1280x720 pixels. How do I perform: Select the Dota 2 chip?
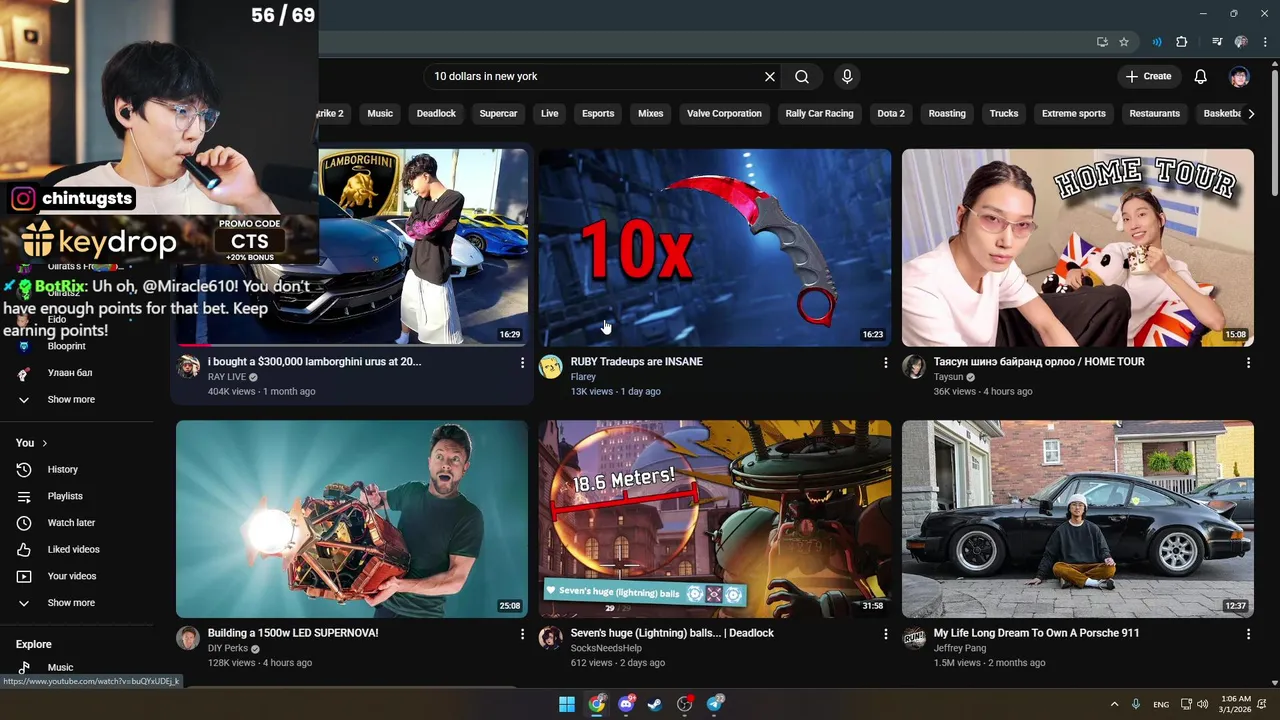(891, 114)
